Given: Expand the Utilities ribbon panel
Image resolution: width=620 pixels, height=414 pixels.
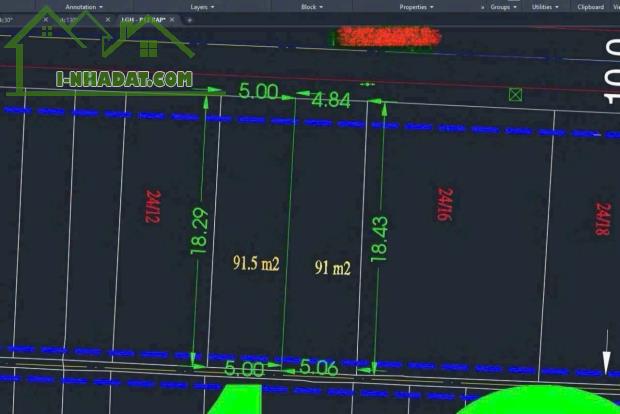Looking at the screenshot, I should click(545, 7).
